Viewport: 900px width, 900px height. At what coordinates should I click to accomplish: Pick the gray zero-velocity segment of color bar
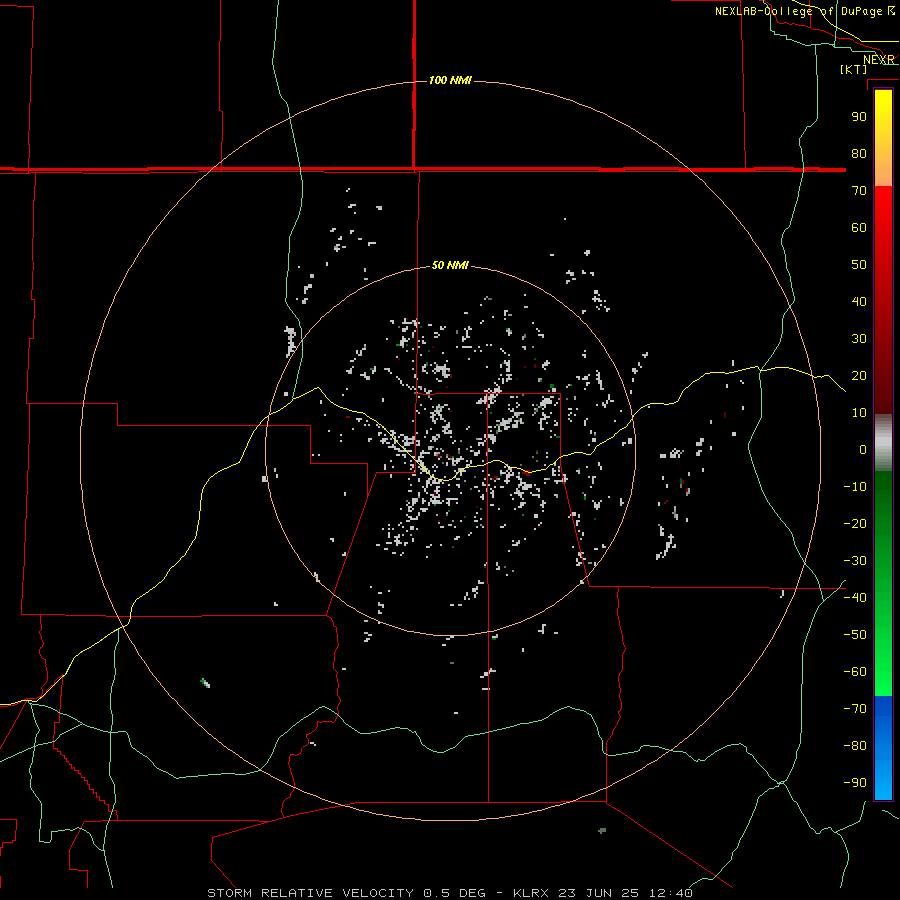click(x=883, y=443)
